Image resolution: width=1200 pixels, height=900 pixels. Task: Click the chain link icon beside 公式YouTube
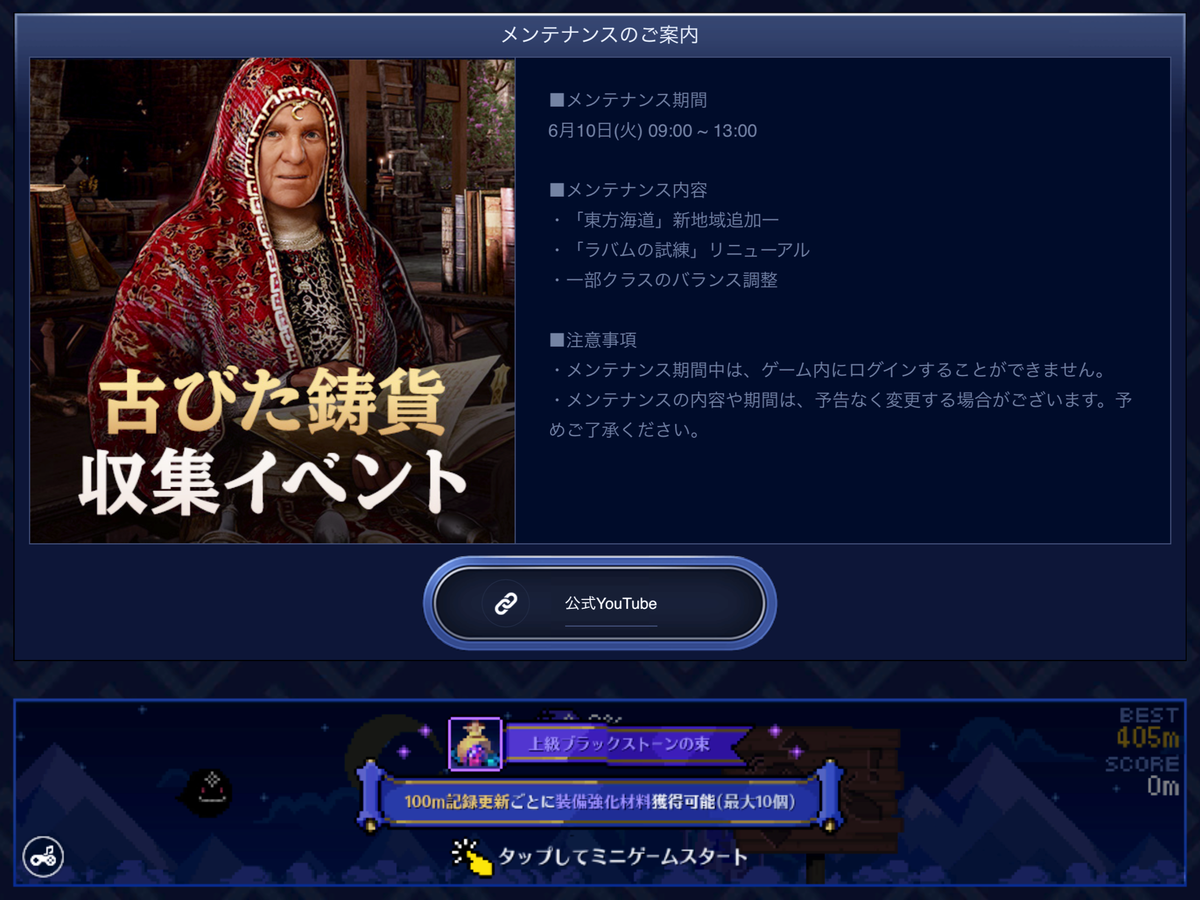506,603
